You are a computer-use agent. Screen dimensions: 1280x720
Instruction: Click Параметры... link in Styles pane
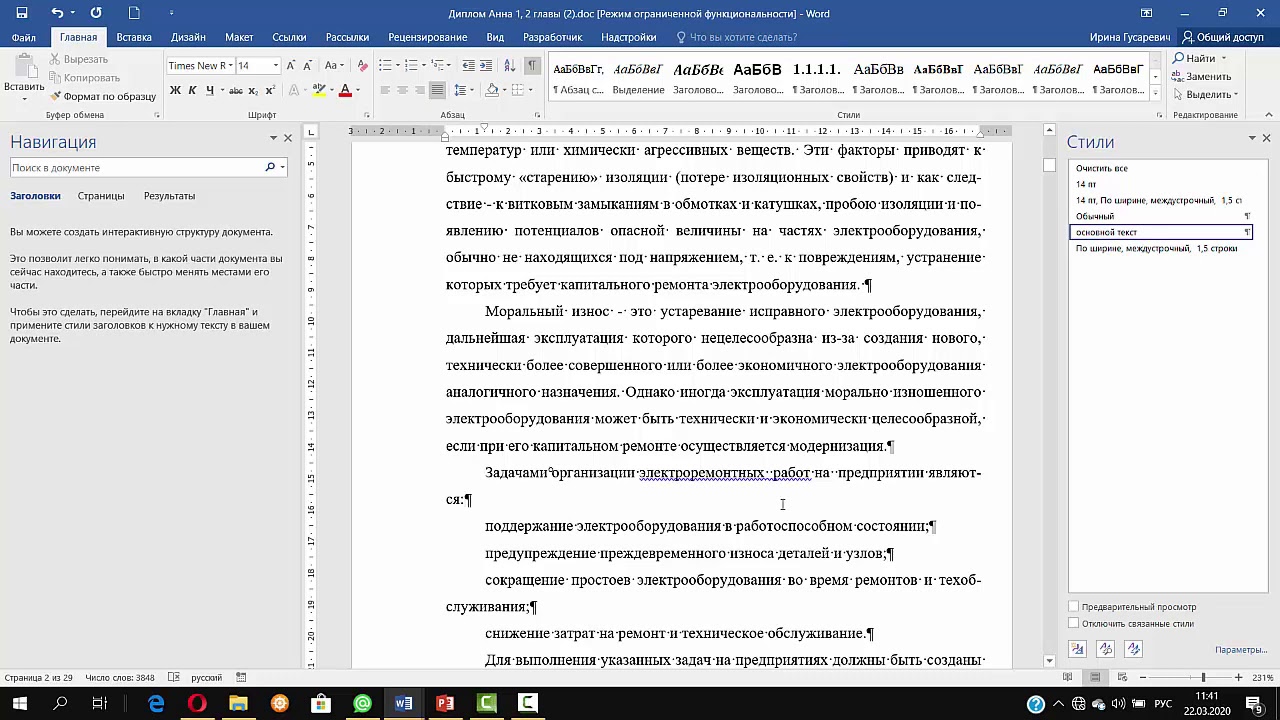tap(1241, 650)
